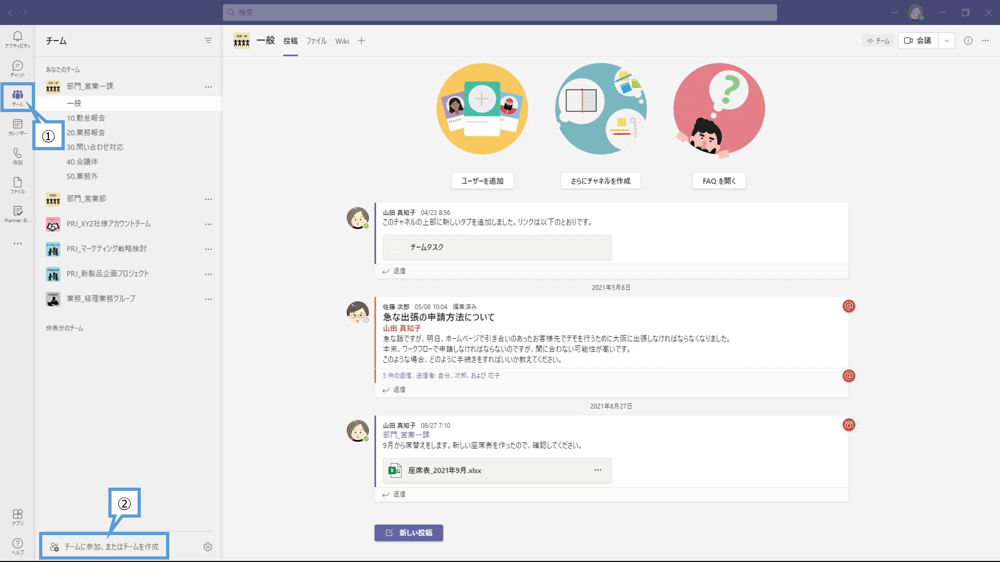
Task: Go back with navigation arrow
Action: coord(10,12)
